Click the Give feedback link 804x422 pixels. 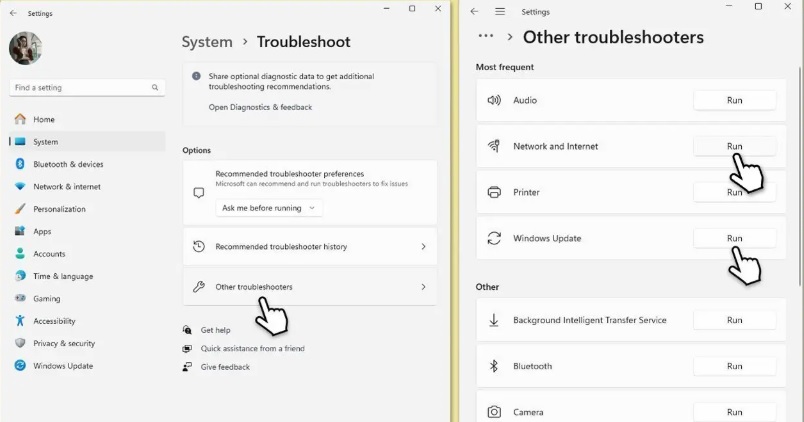click(x=225, y=367)
